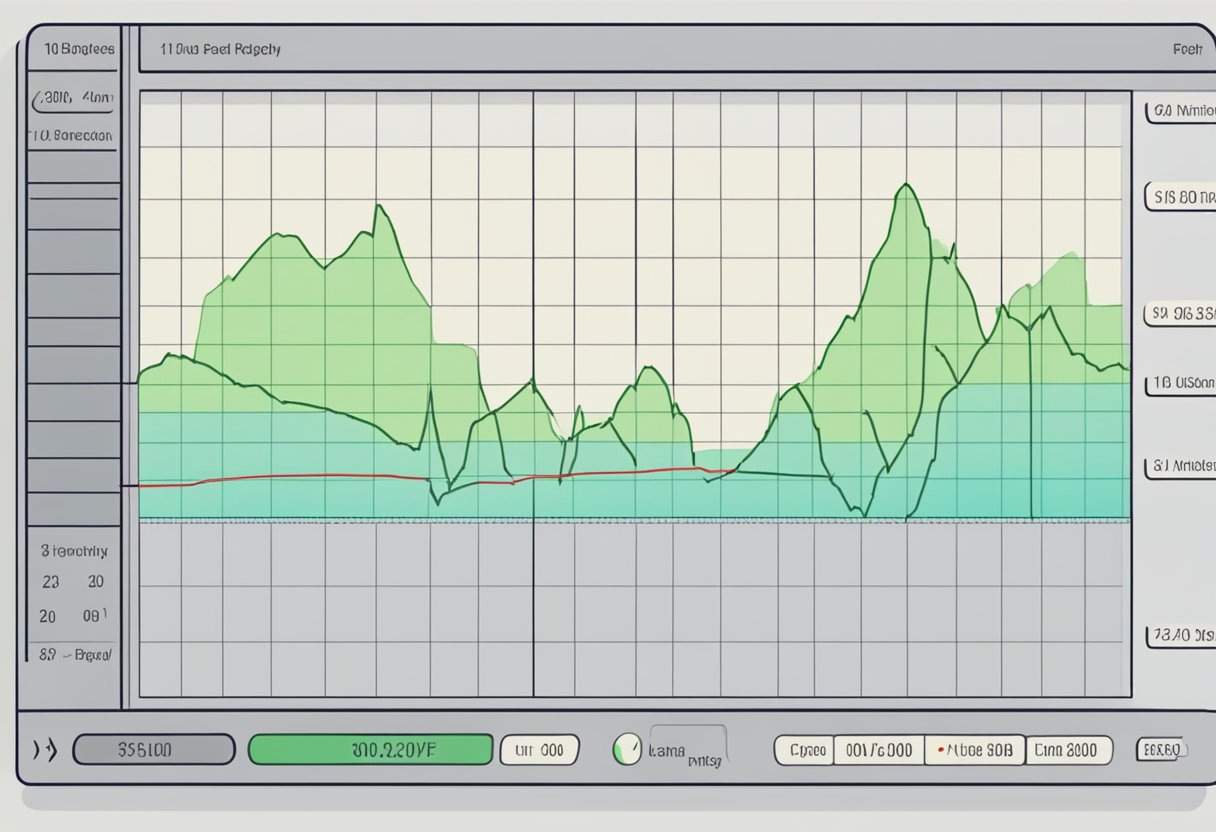Screen dimensions: 1216x832
Task: Expand the rounded '3010, 4lom' selector
Action: (x=75, y=99)
